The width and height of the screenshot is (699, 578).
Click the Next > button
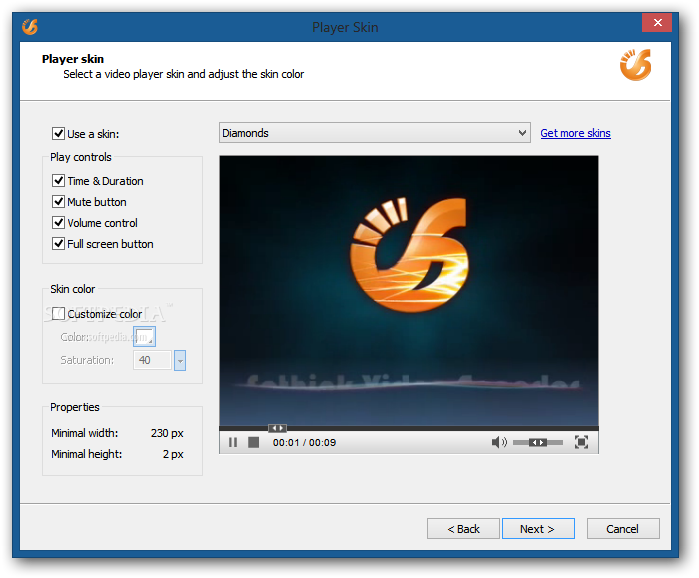[x=538, y=529]
